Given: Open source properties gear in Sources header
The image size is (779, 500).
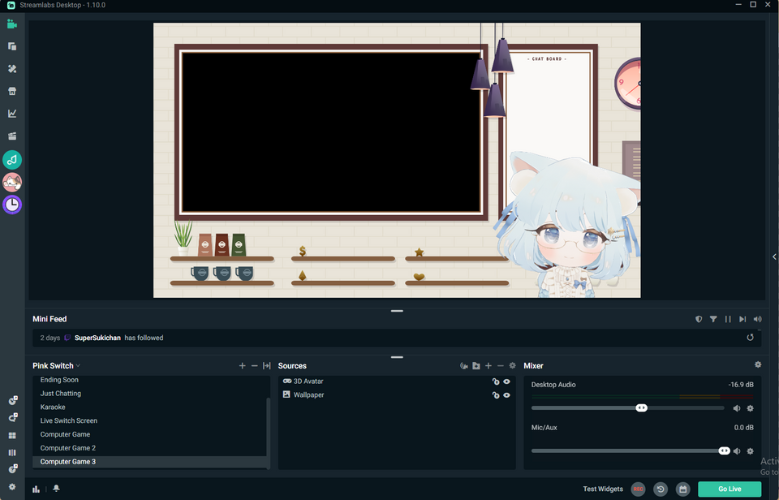Looking at the screenshot, I should tap(512, 366).
